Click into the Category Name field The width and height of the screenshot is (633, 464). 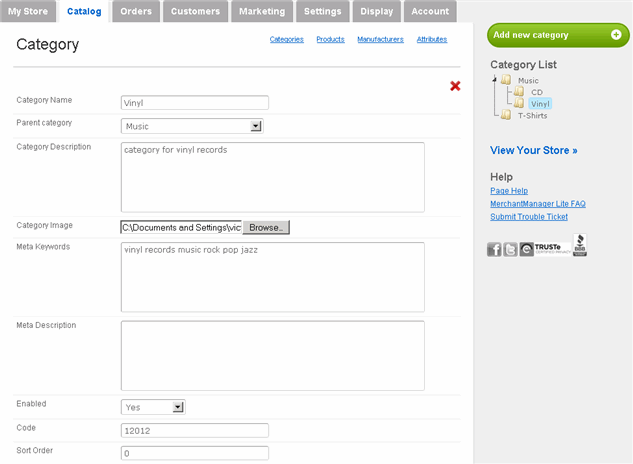195,102
